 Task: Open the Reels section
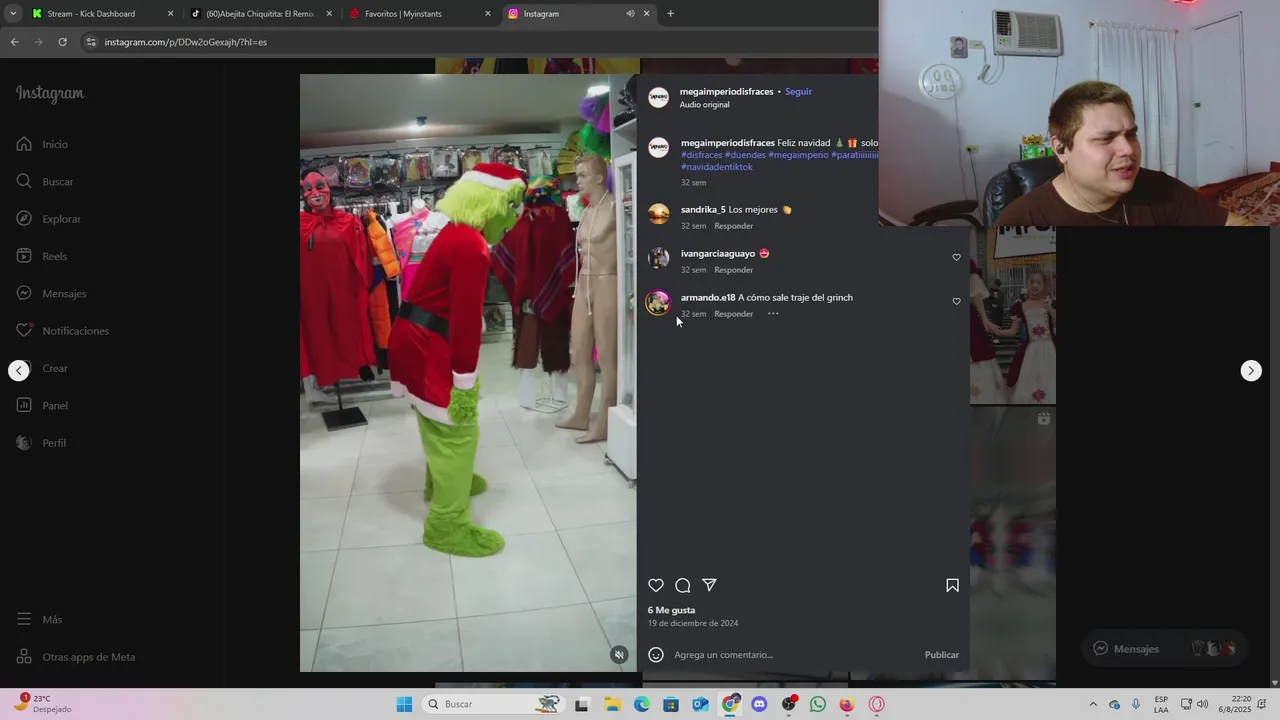pos(42,256)
